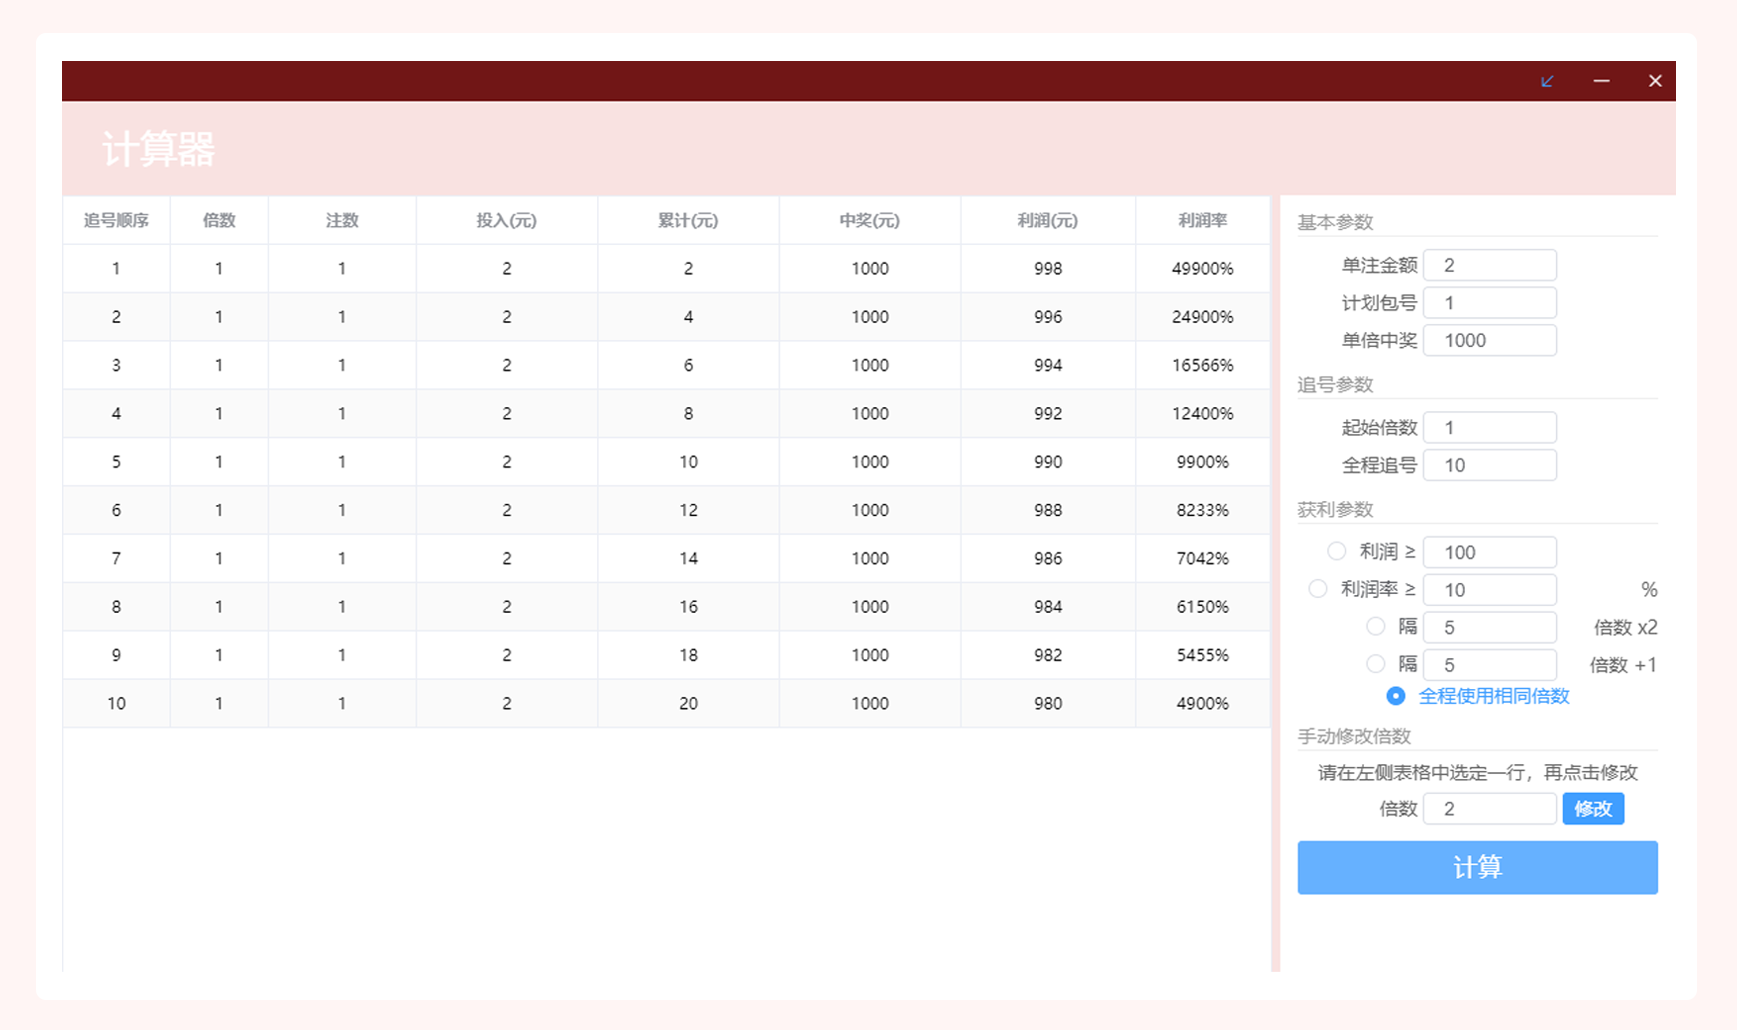Click the 单注金额 input field
Viewport: 1737px width, 1030px height.
[x=1489, y=265]
